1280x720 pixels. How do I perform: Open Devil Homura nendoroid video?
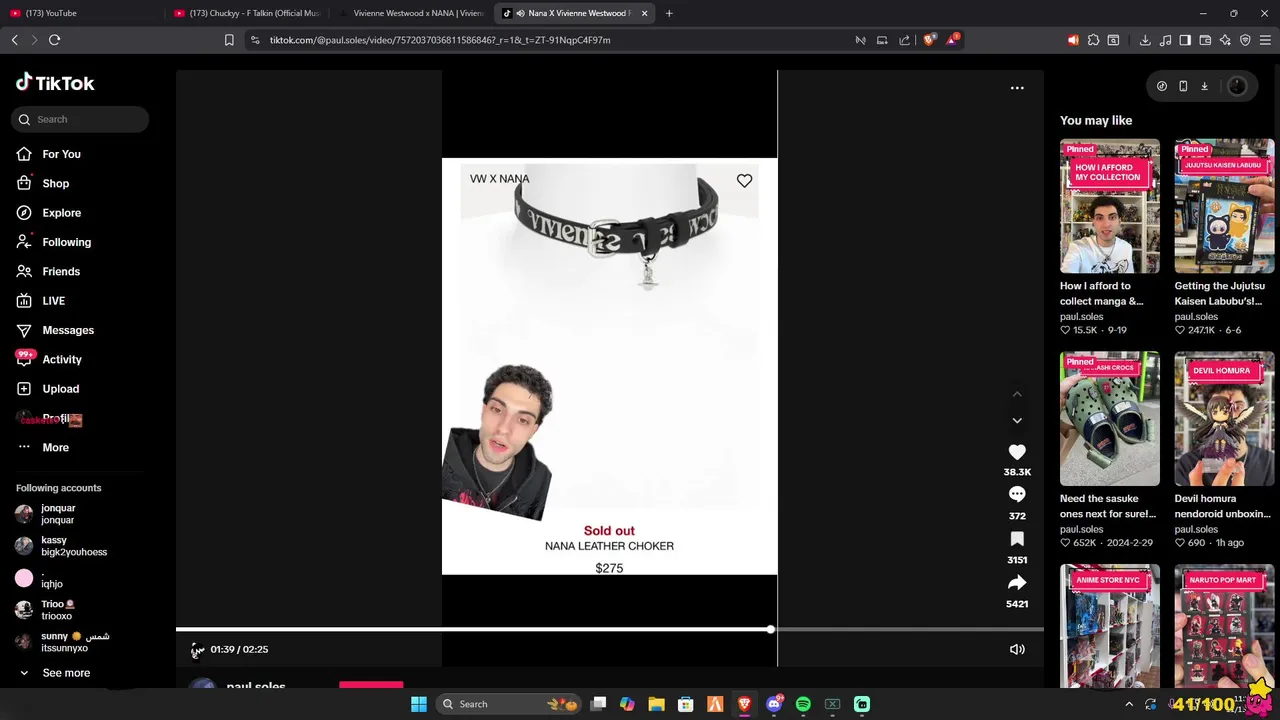pos(1224,418)
